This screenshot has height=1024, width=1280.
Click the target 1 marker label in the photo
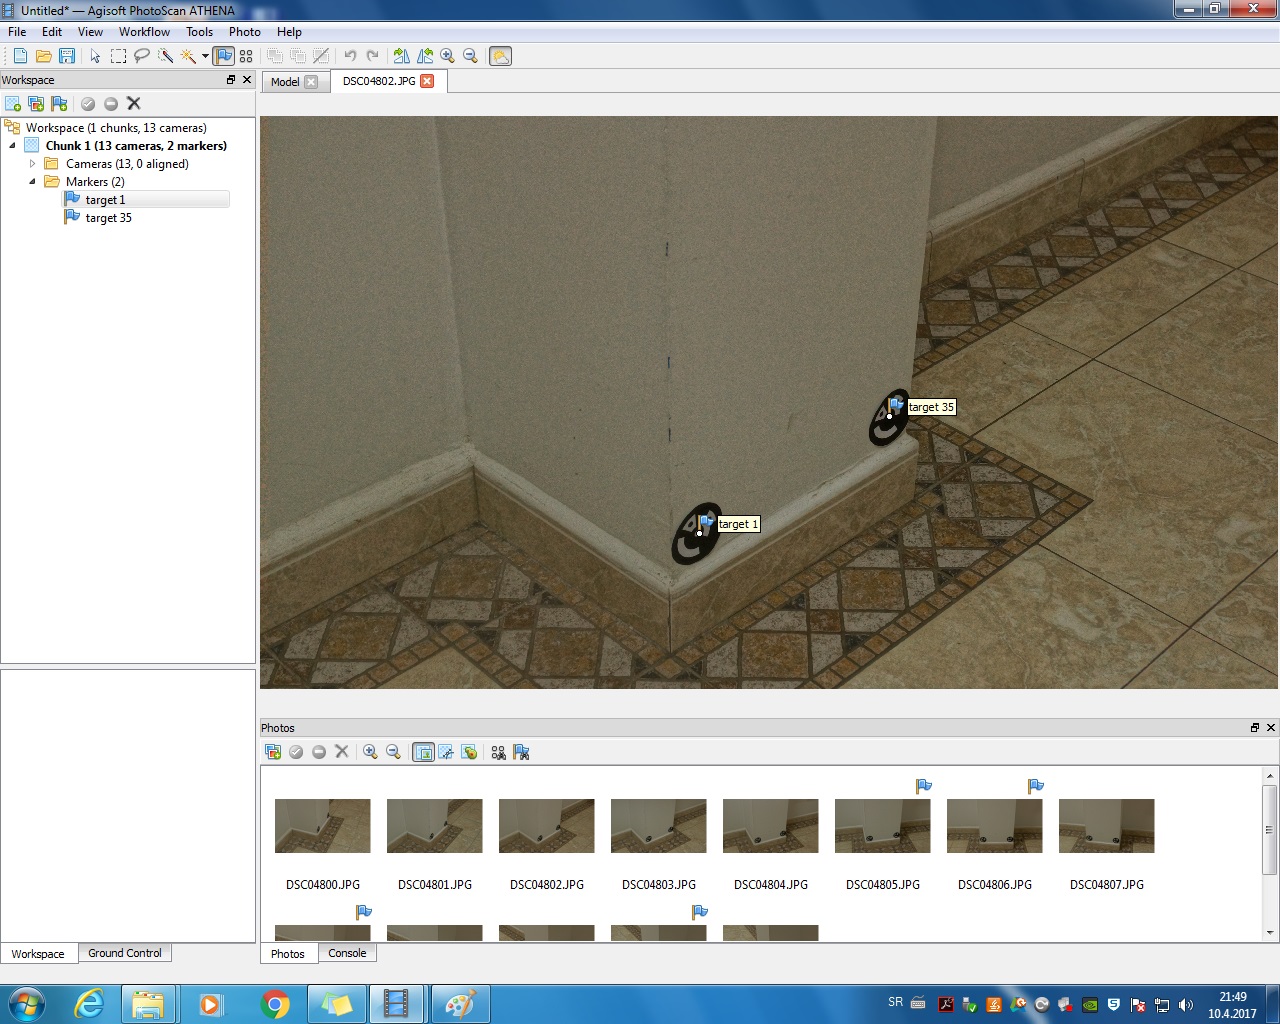click(x=738, y=524)
